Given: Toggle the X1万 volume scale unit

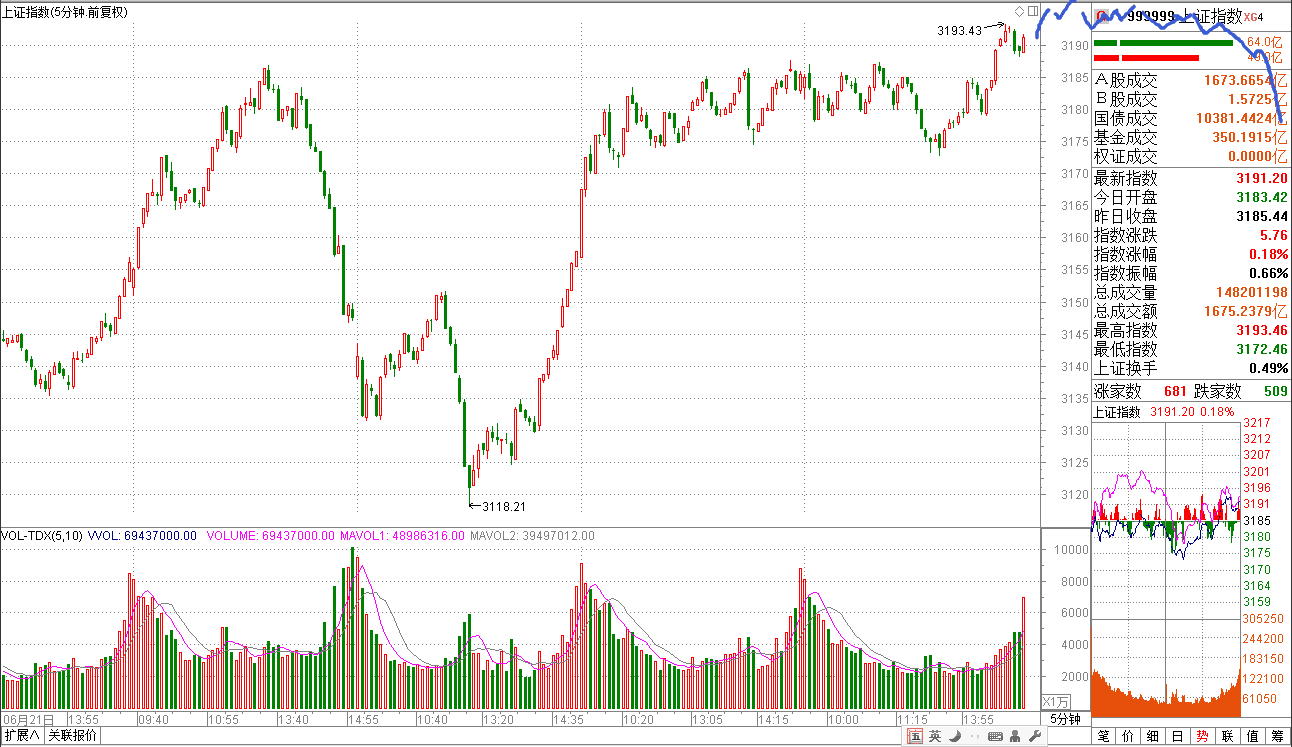Looking at the screenshot, I should [1056, 702].
